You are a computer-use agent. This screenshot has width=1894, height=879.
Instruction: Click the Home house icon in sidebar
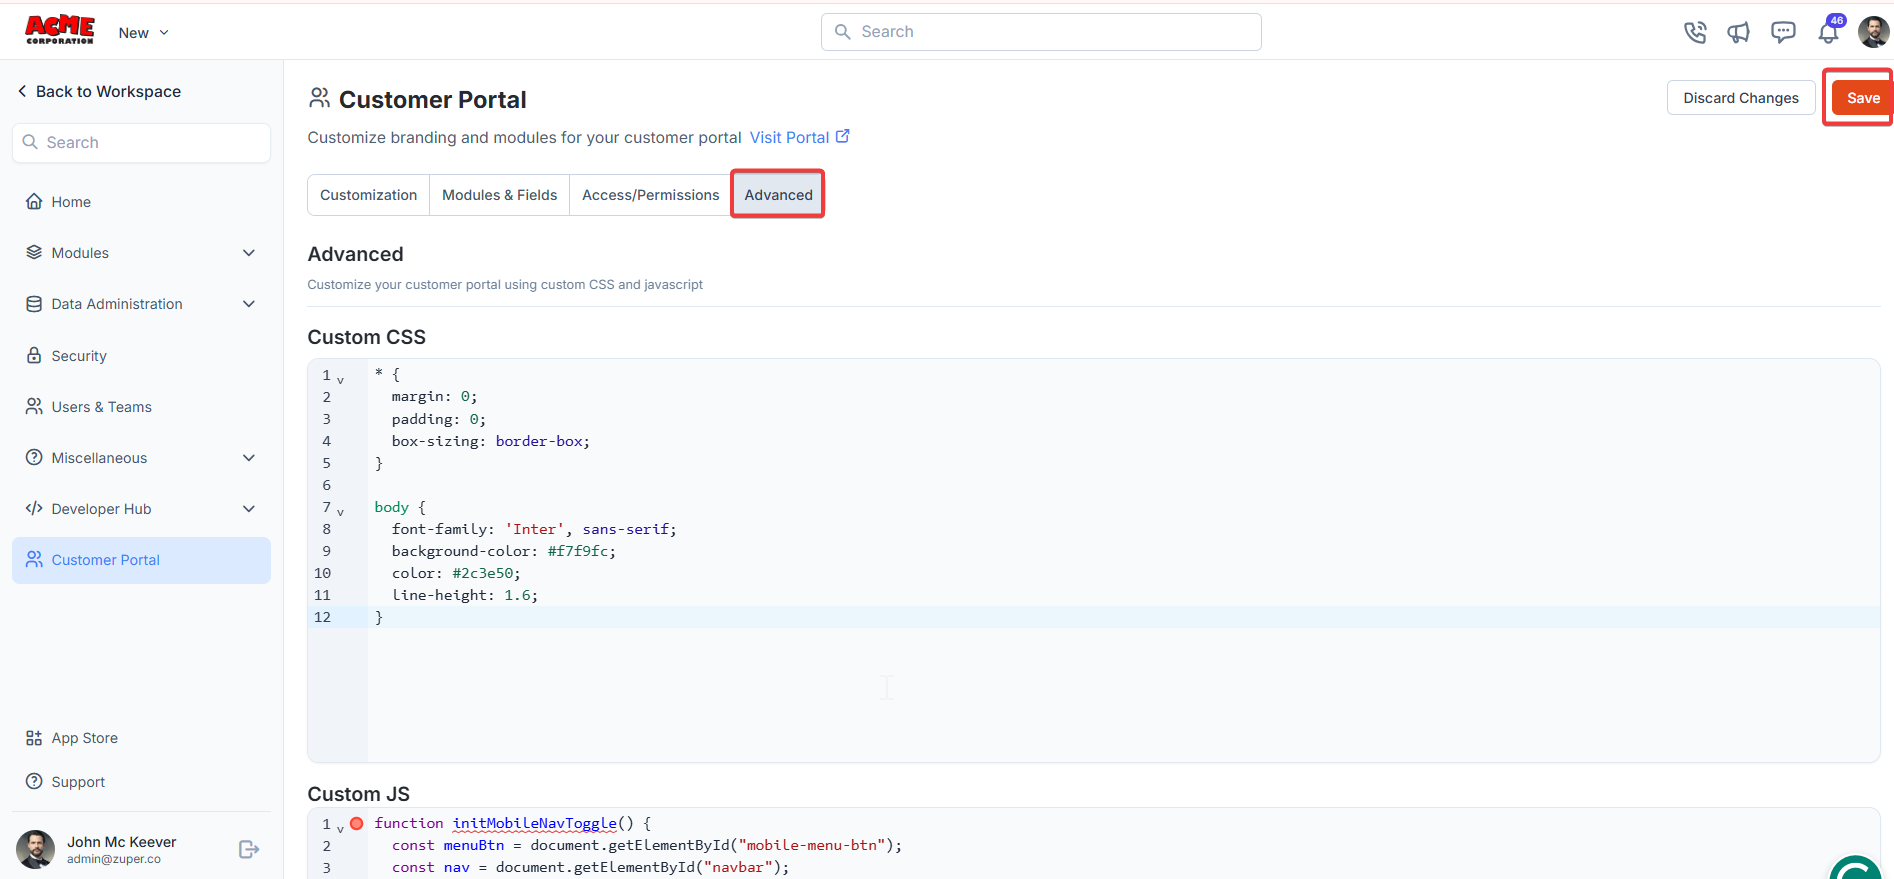click(34, 201)
